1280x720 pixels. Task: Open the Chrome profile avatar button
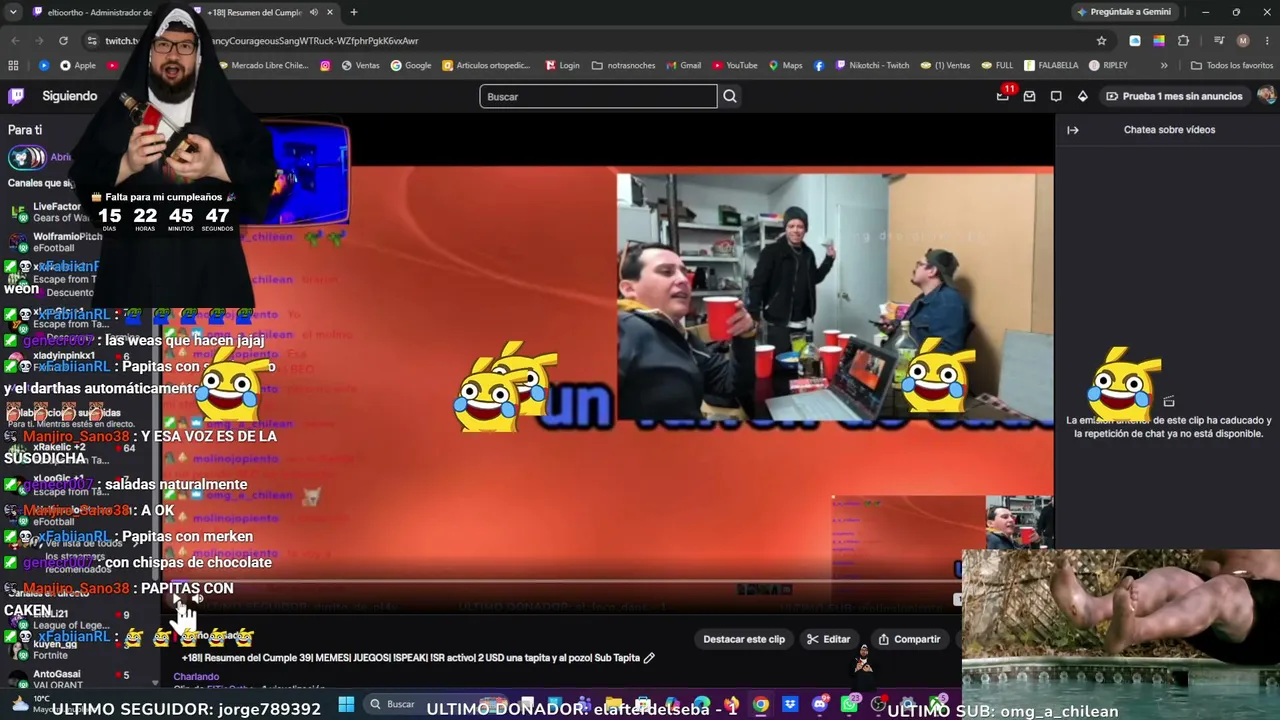click(1243, 41)
